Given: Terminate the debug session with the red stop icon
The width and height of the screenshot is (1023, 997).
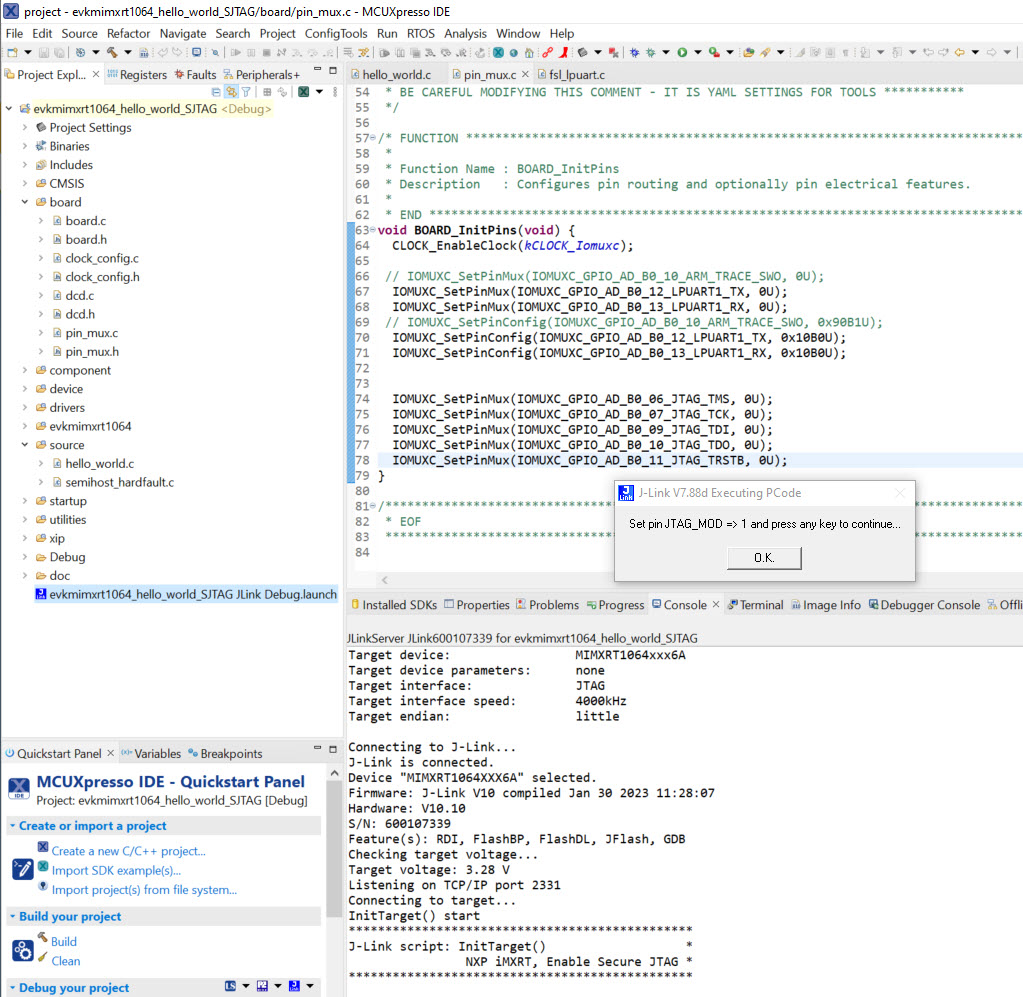Looking at the screenshot, I should (268, 50).
